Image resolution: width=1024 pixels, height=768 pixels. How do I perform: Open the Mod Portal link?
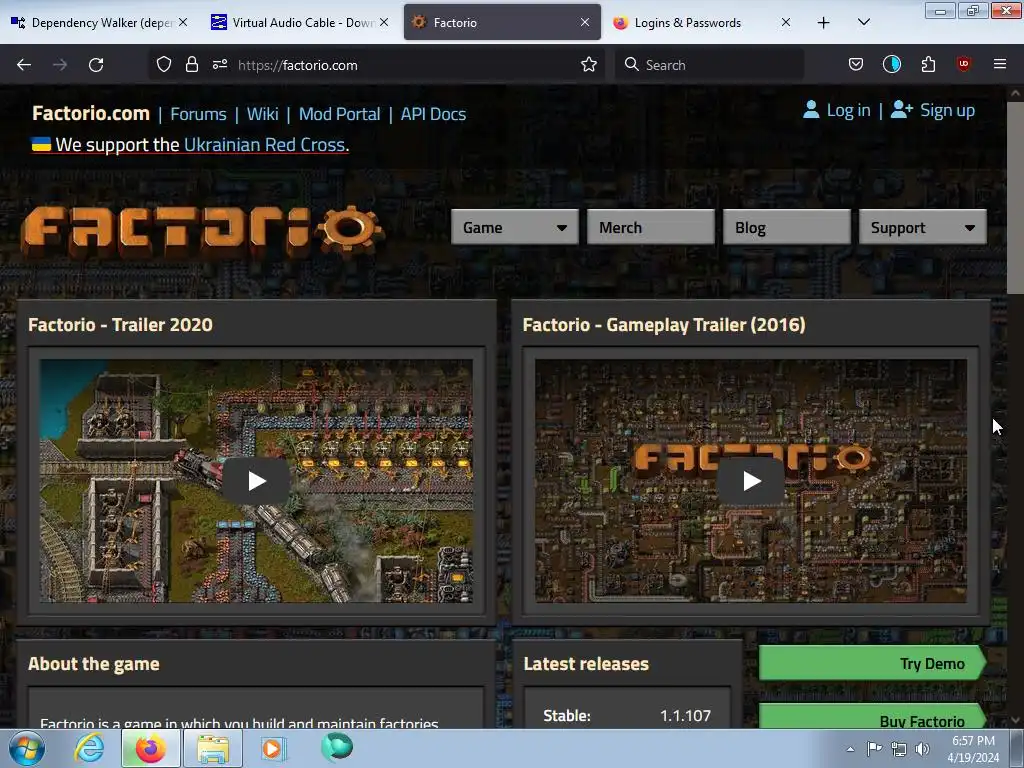point(340,114)
